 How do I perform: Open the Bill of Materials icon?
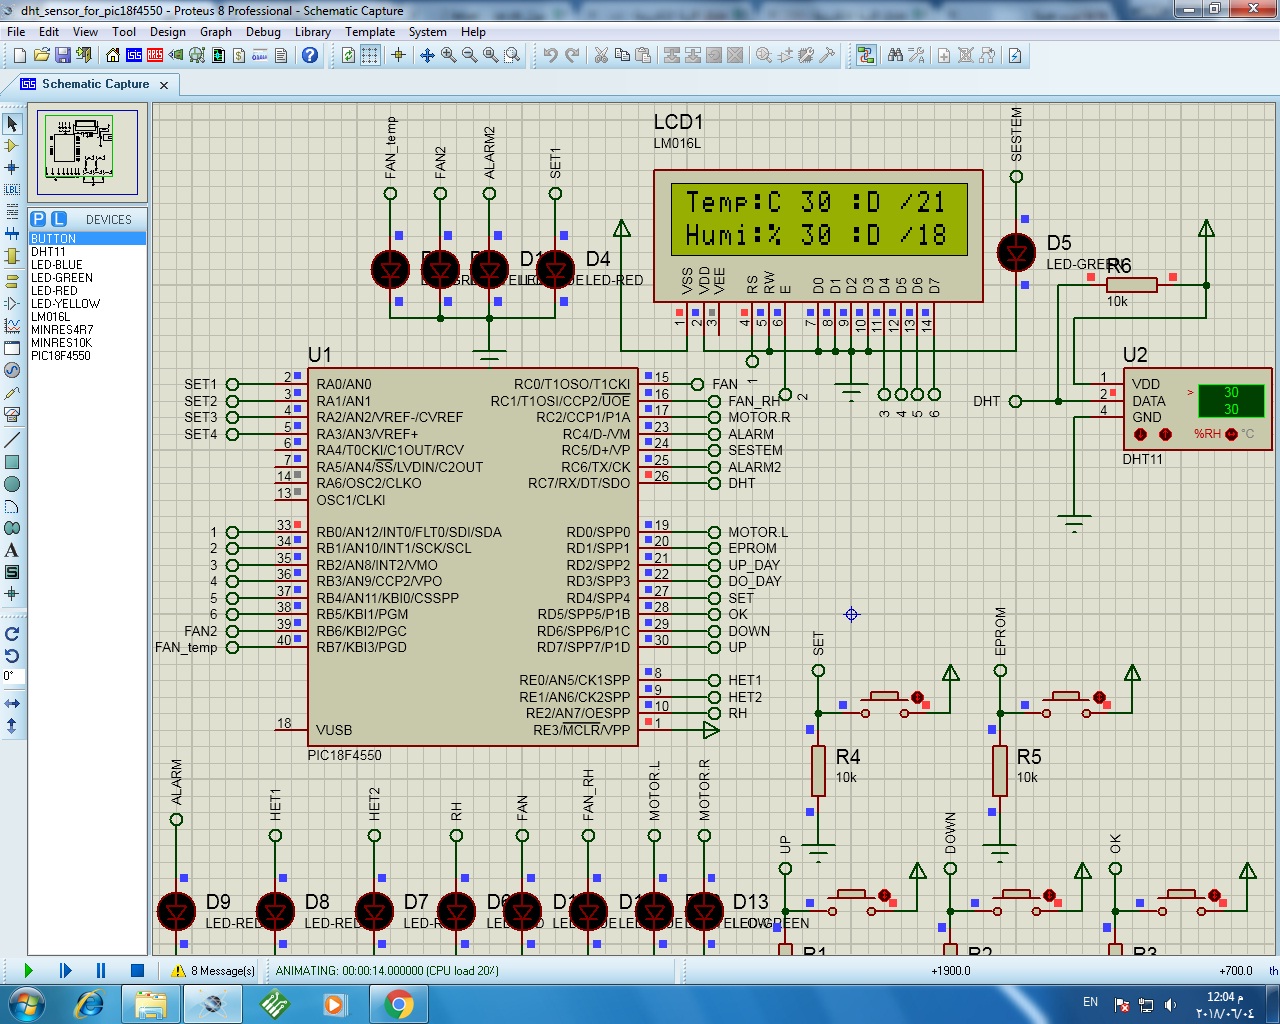pyautogui.click(x=239, y=56)
